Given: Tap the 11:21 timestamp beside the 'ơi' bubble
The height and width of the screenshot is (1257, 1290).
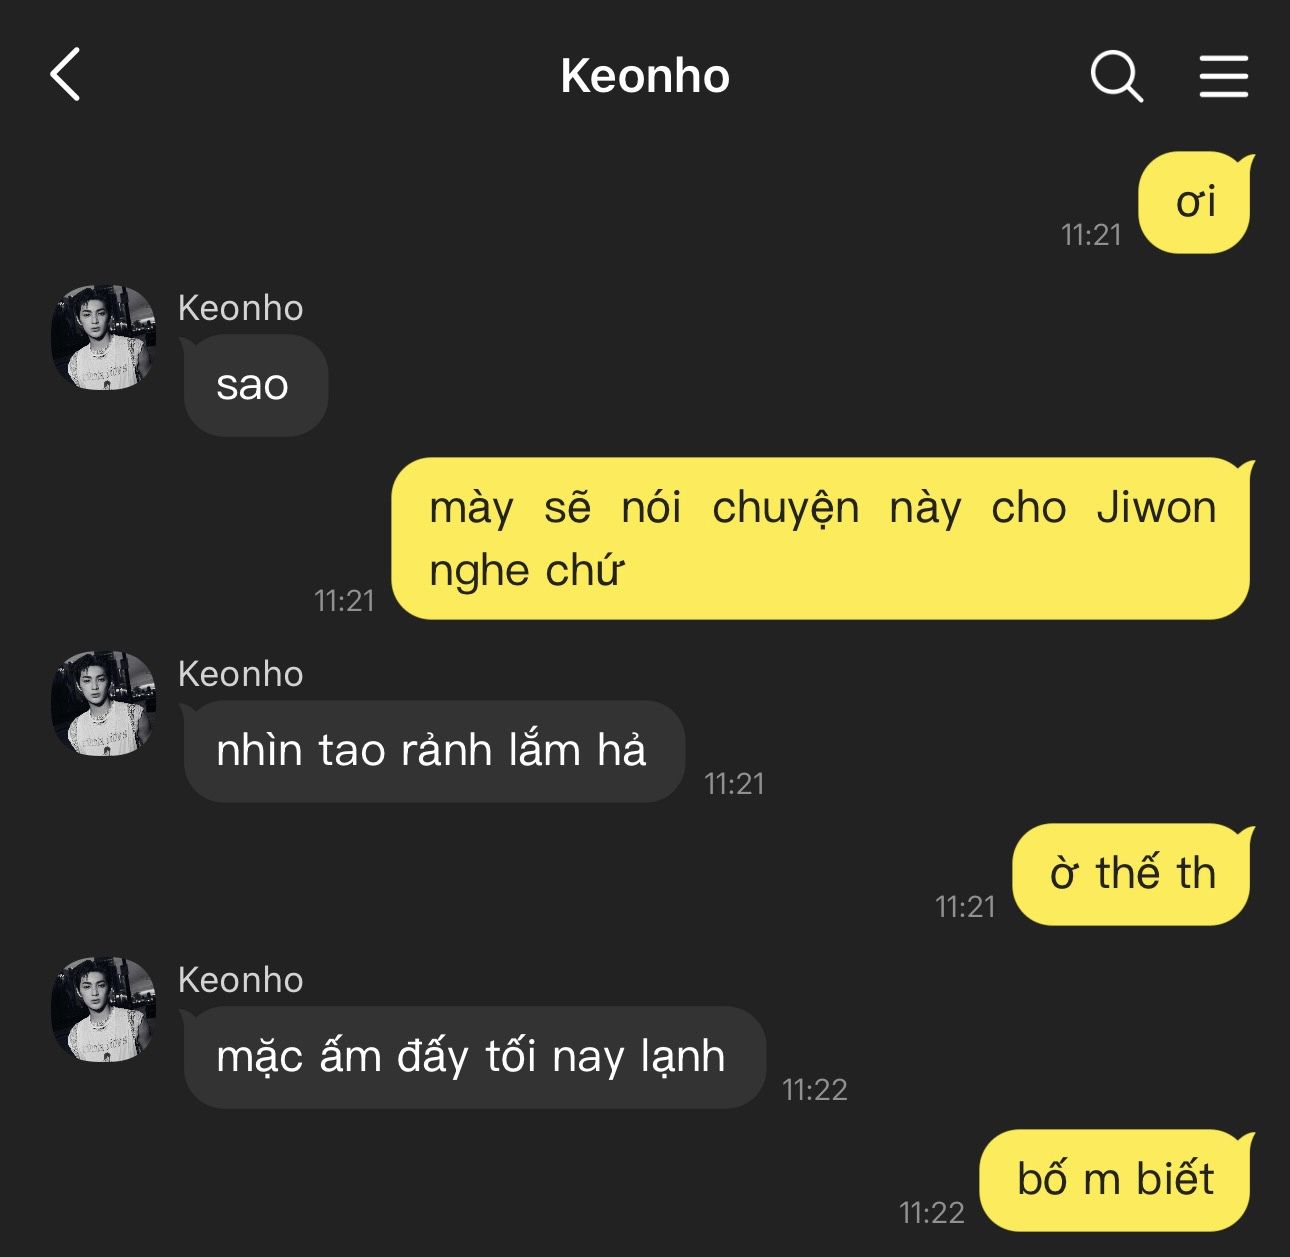Looking at the screenshot, I should [x=1091, y=235].
